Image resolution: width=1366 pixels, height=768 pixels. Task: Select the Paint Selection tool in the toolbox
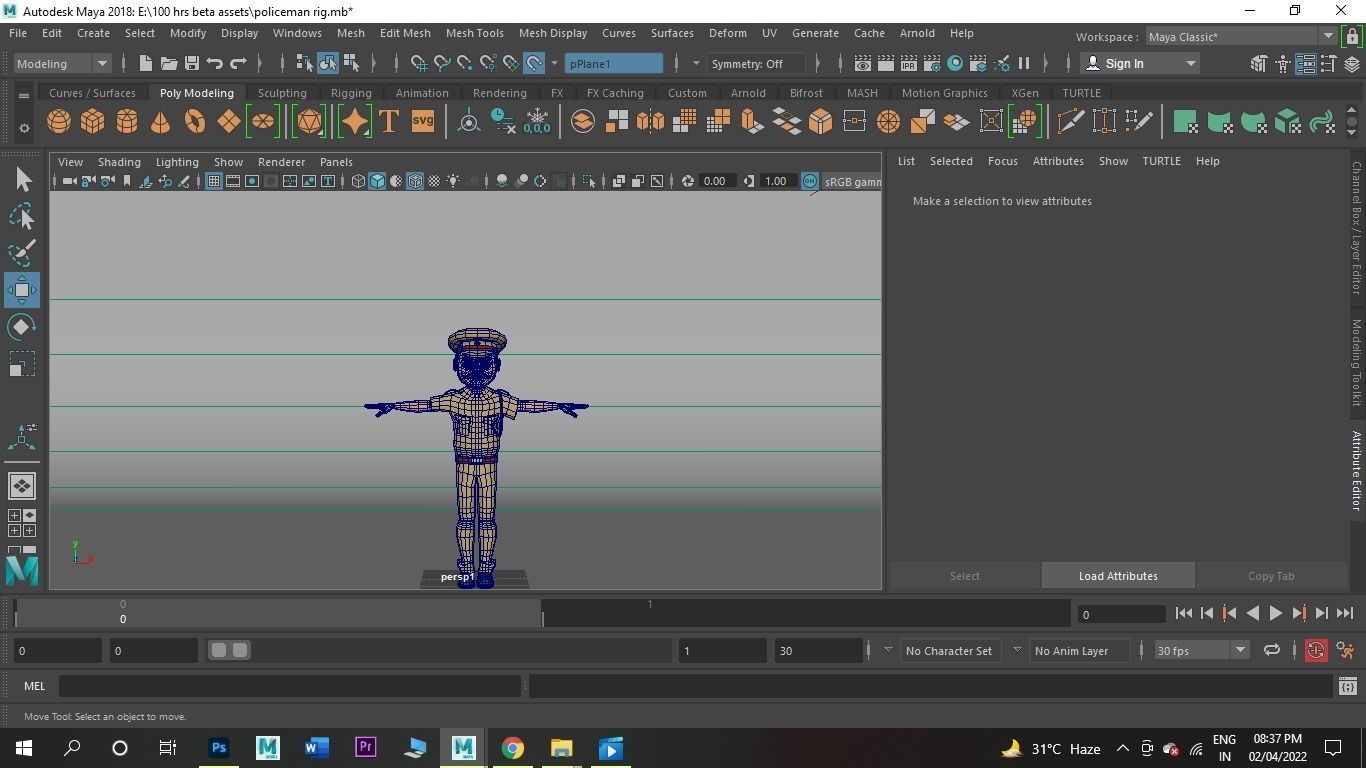22,253
